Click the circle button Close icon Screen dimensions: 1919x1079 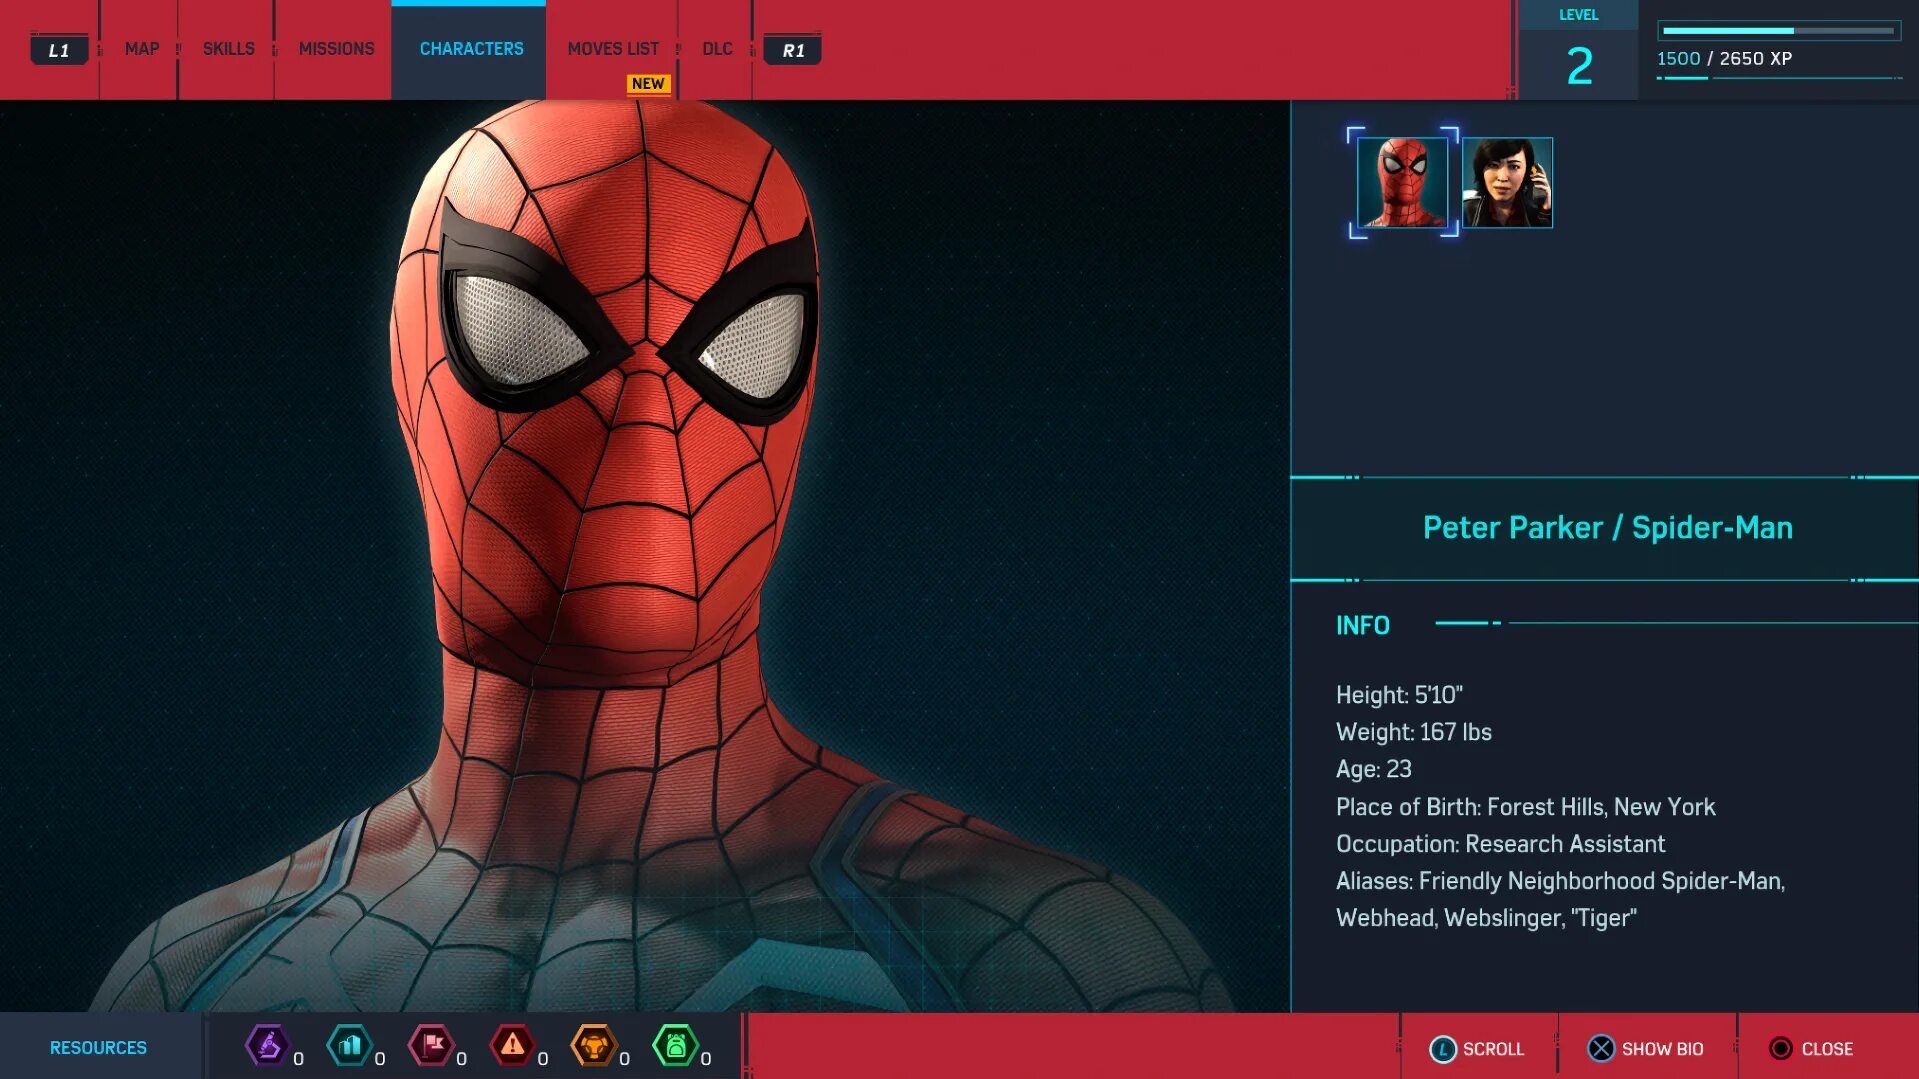click(1781, 1048)
